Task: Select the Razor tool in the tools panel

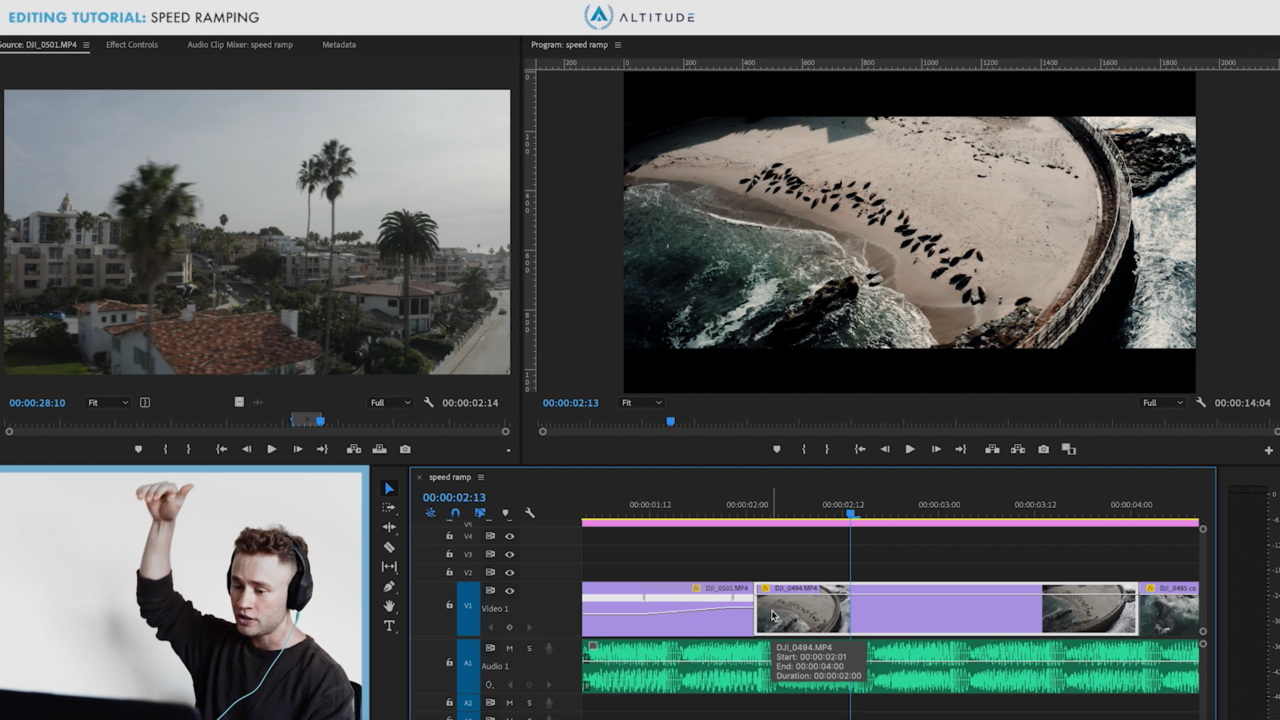Action: [x=389, y=547]
